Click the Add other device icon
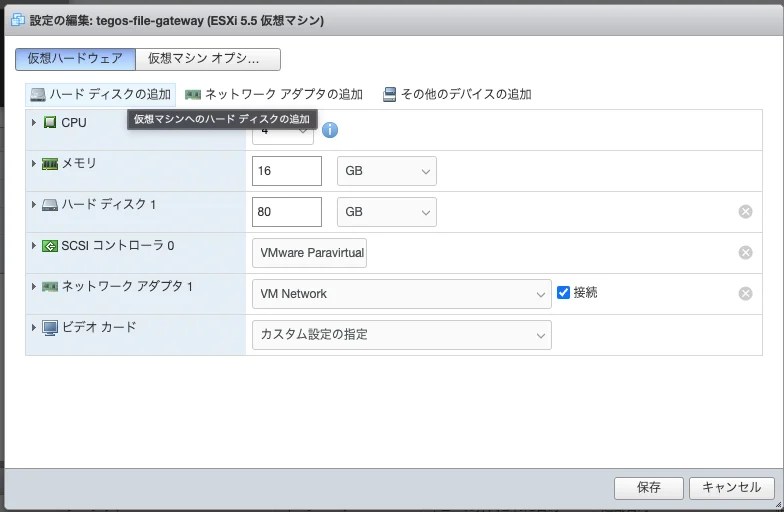The width and height of the screenshot is (784, 512). (390, 94)
